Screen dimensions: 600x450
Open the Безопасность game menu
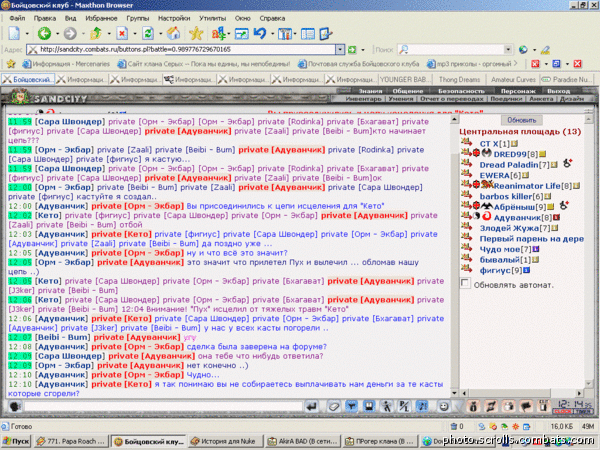click(461, 91)
